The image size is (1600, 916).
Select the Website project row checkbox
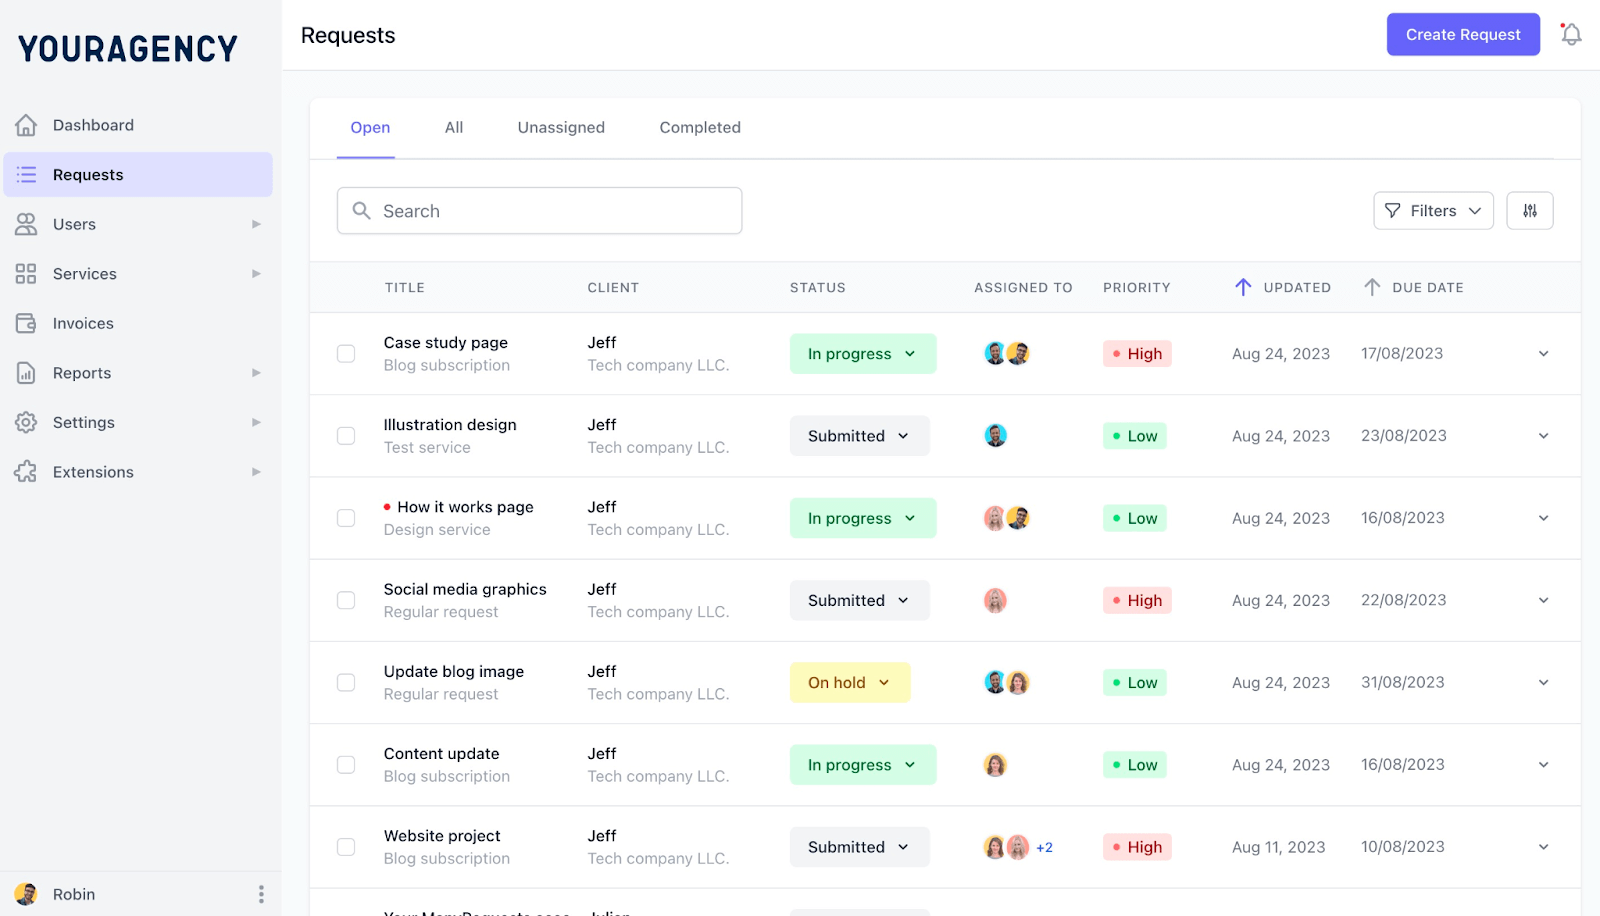tap(345, 846)
